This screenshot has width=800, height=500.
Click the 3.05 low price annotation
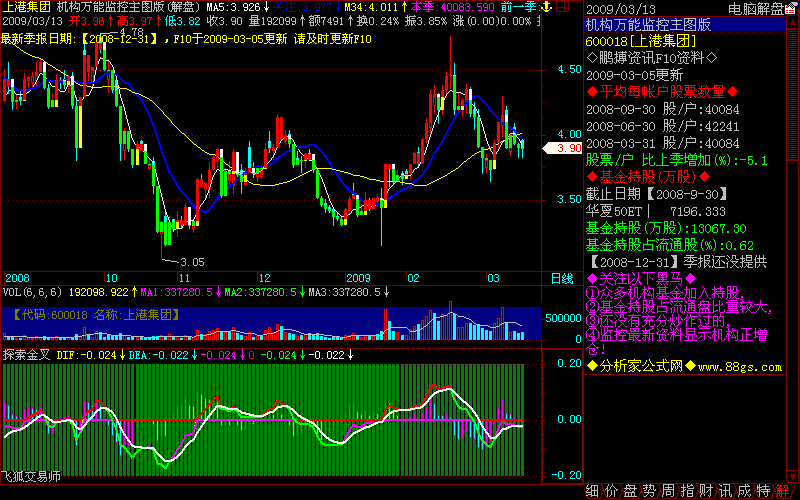click(x=192, y=262)
